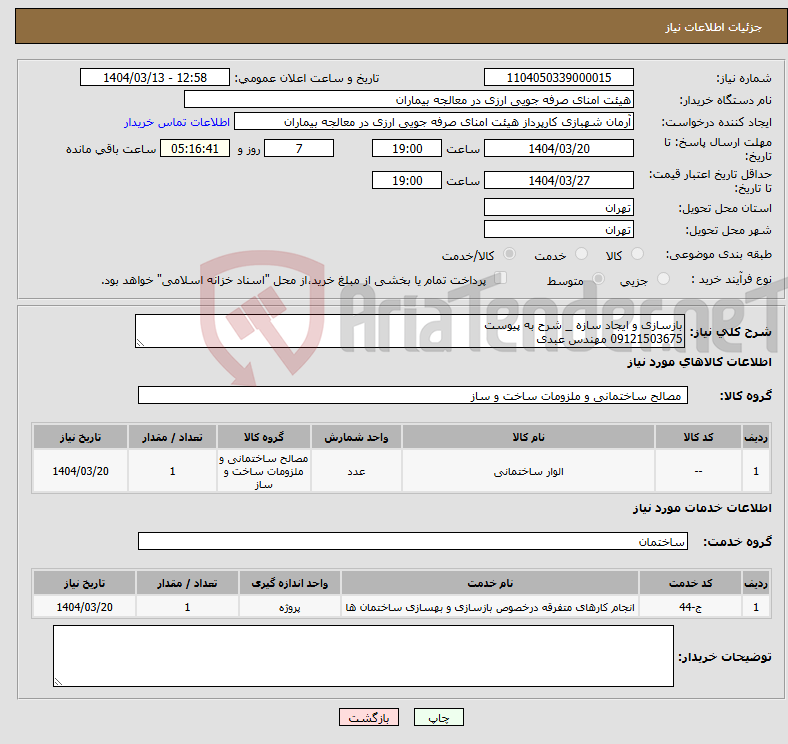Click the بازگشت back button
788x744 pixels.
point(369,717)
